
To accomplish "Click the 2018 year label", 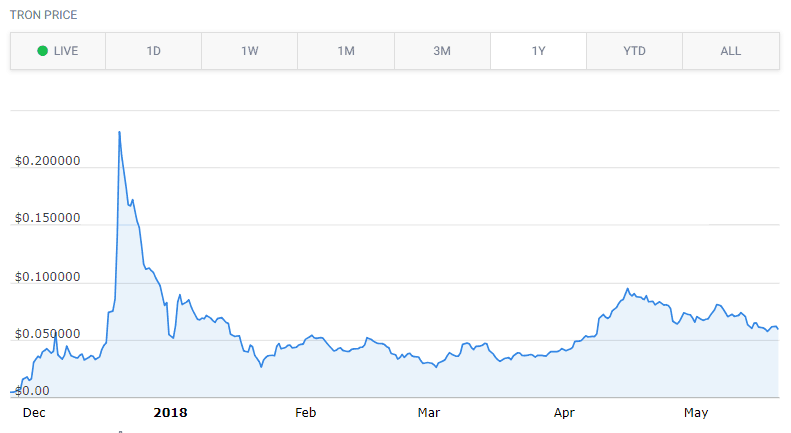I will click(x=171, y=413).
